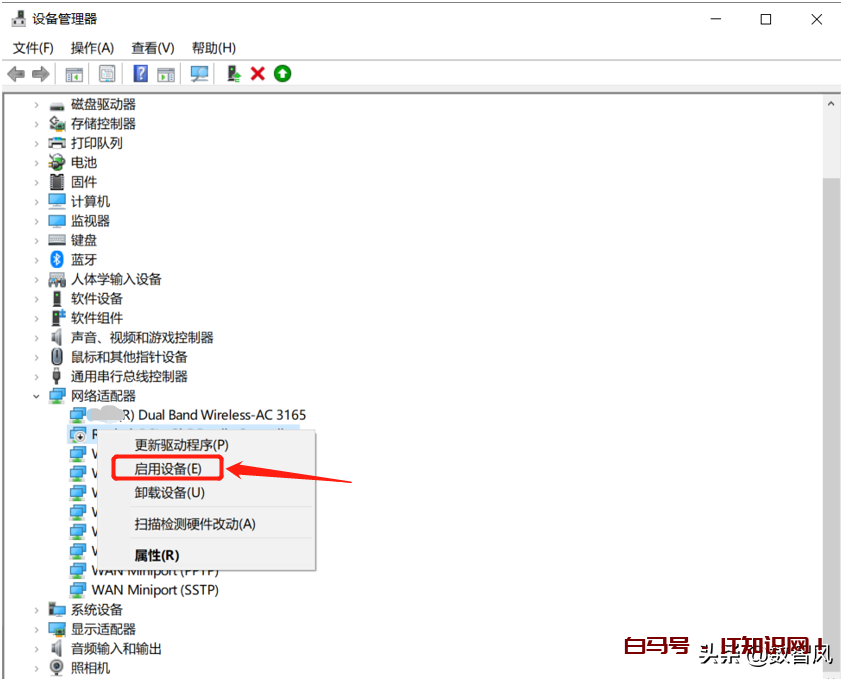Collapse the 网络适配器 category
This screenshot has width=852, height=684.
coord(37,396)
